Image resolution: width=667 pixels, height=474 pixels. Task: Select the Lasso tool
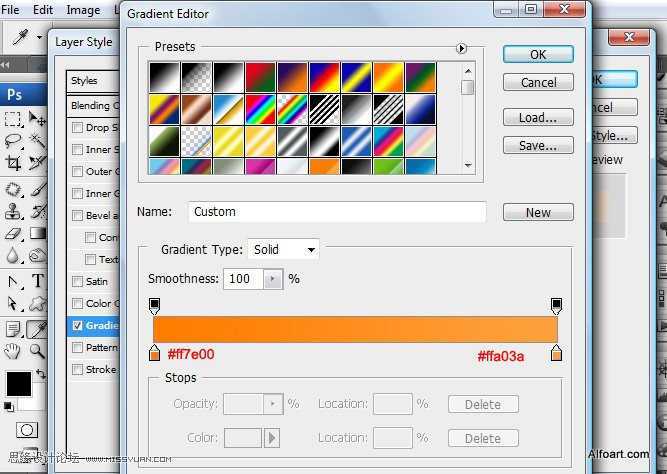[x=13, y=141]
